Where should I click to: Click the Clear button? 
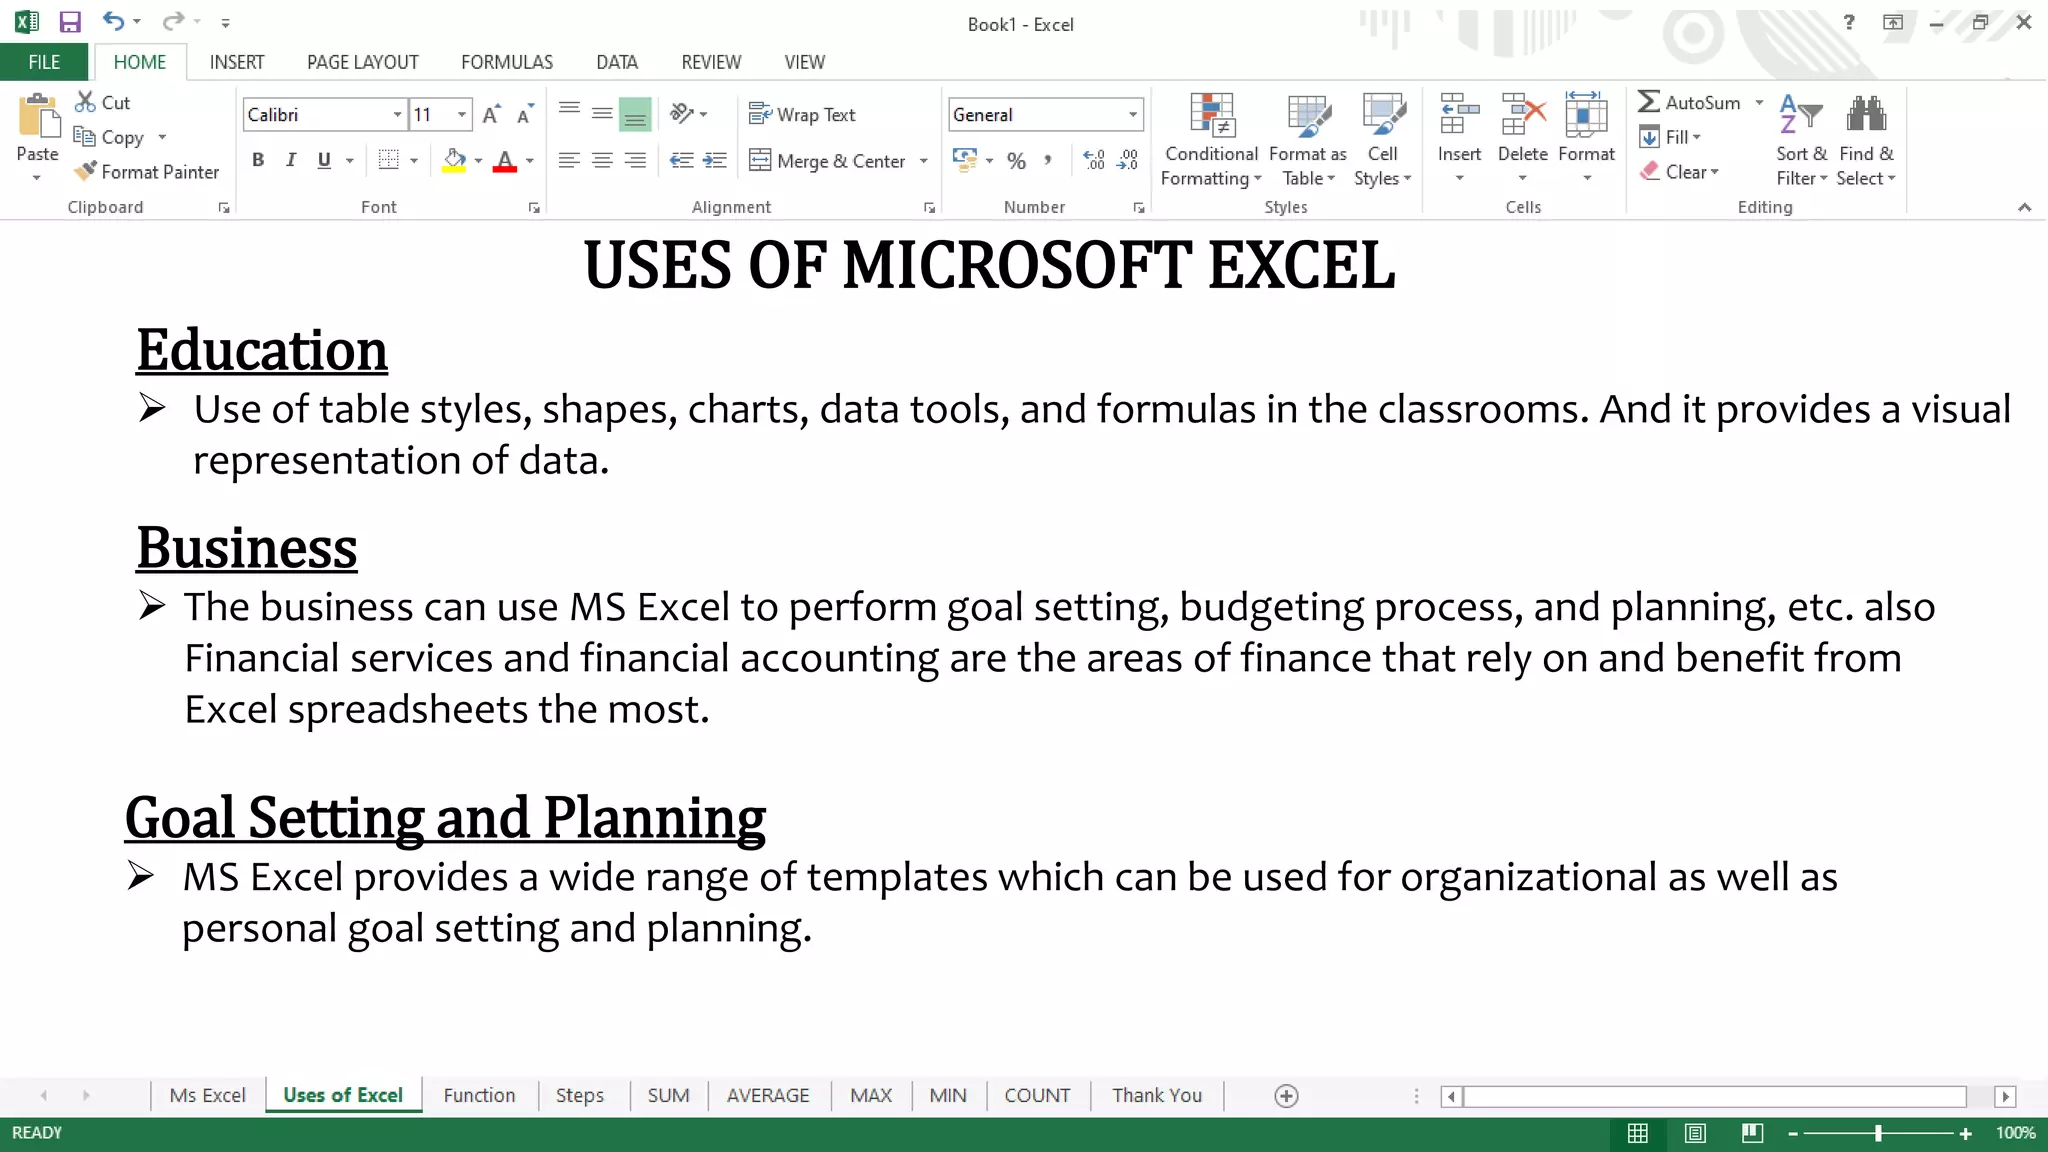[x=1680, y=172]
